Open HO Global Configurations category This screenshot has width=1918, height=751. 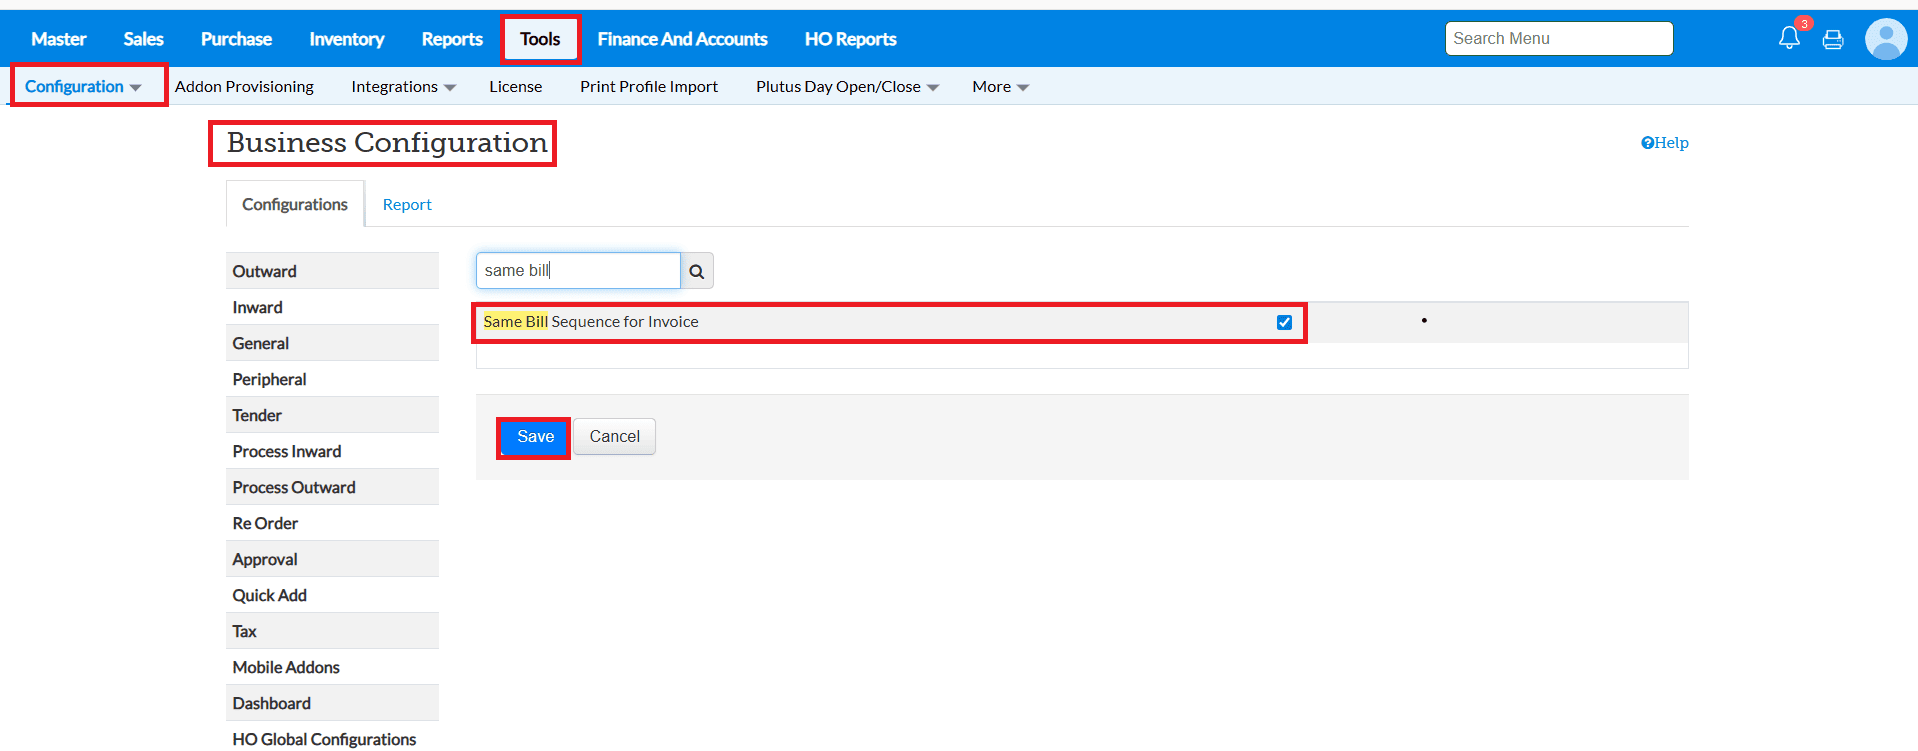click(324, 739)
